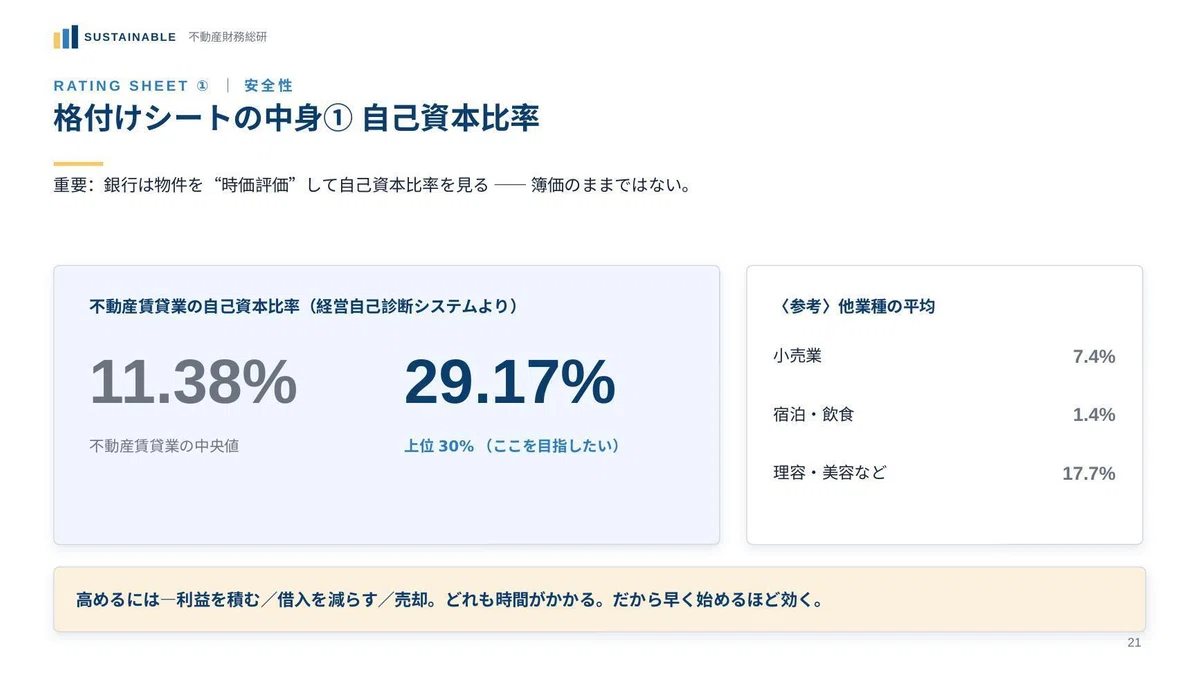Select the 29.17% top-tier figure
This screenshot has width=1200, height=675.
click(510, 382)
